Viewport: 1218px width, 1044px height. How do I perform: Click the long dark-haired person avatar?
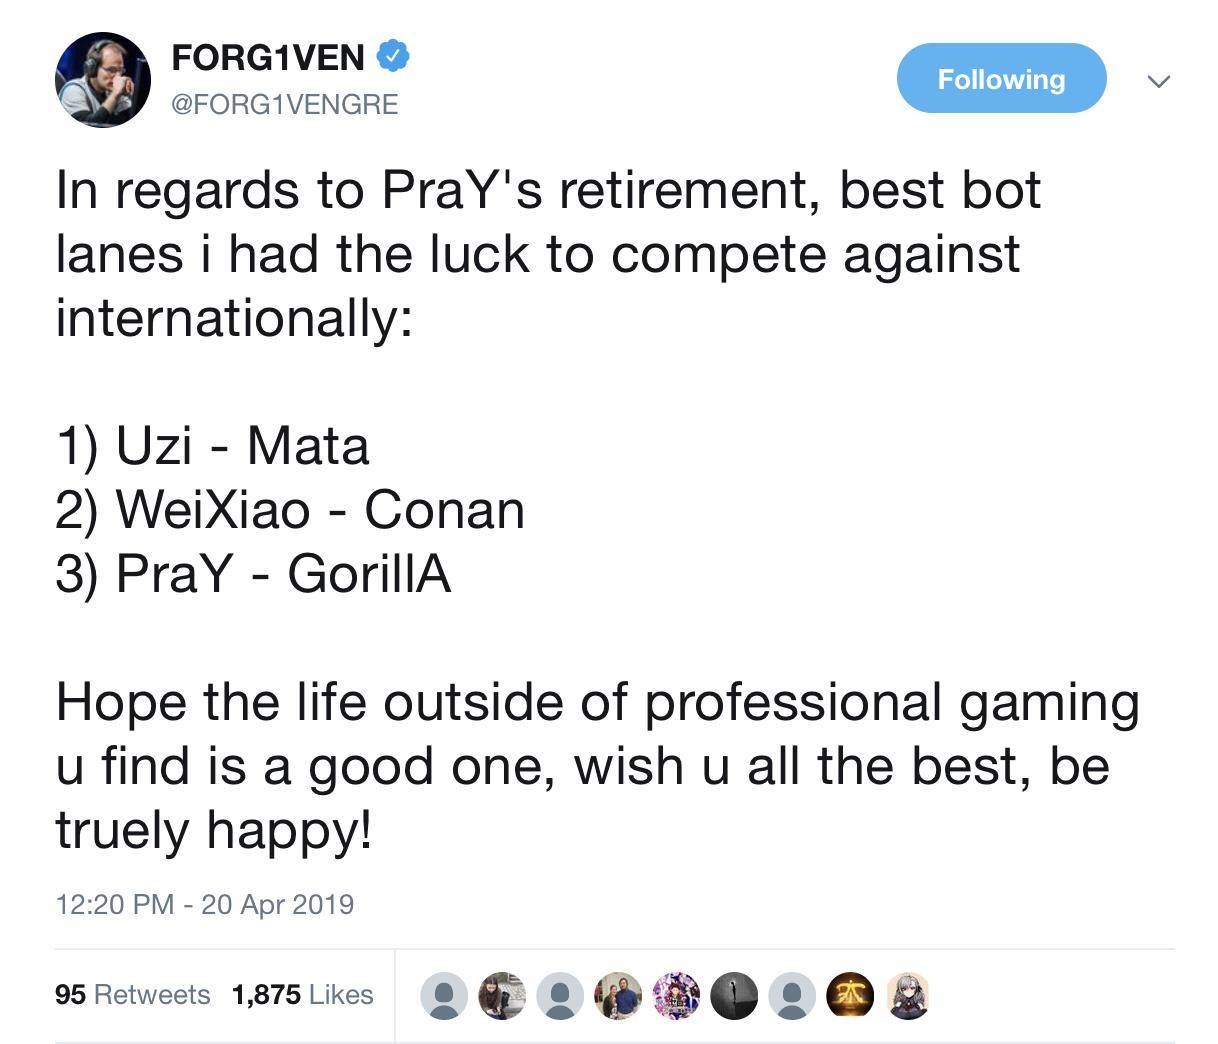coord(502,995)
